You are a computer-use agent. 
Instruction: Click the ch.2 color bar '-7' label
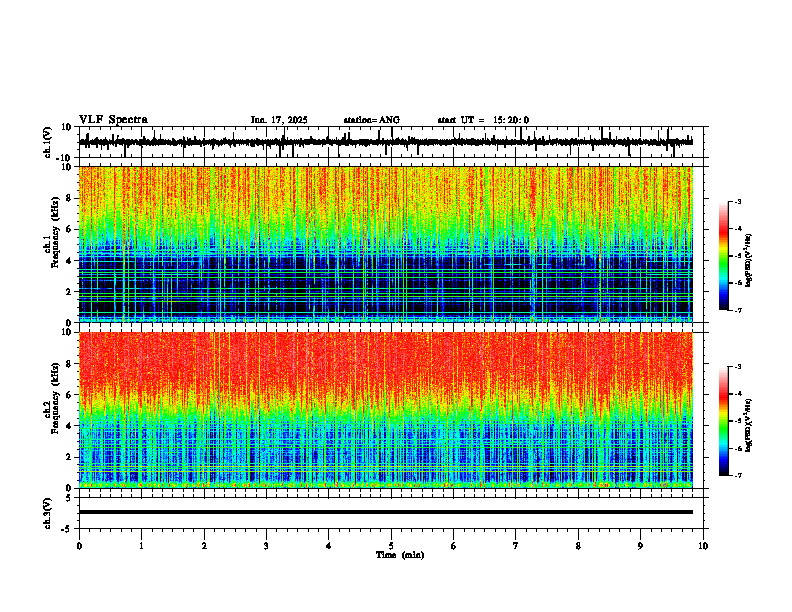[x=737, y=475]
